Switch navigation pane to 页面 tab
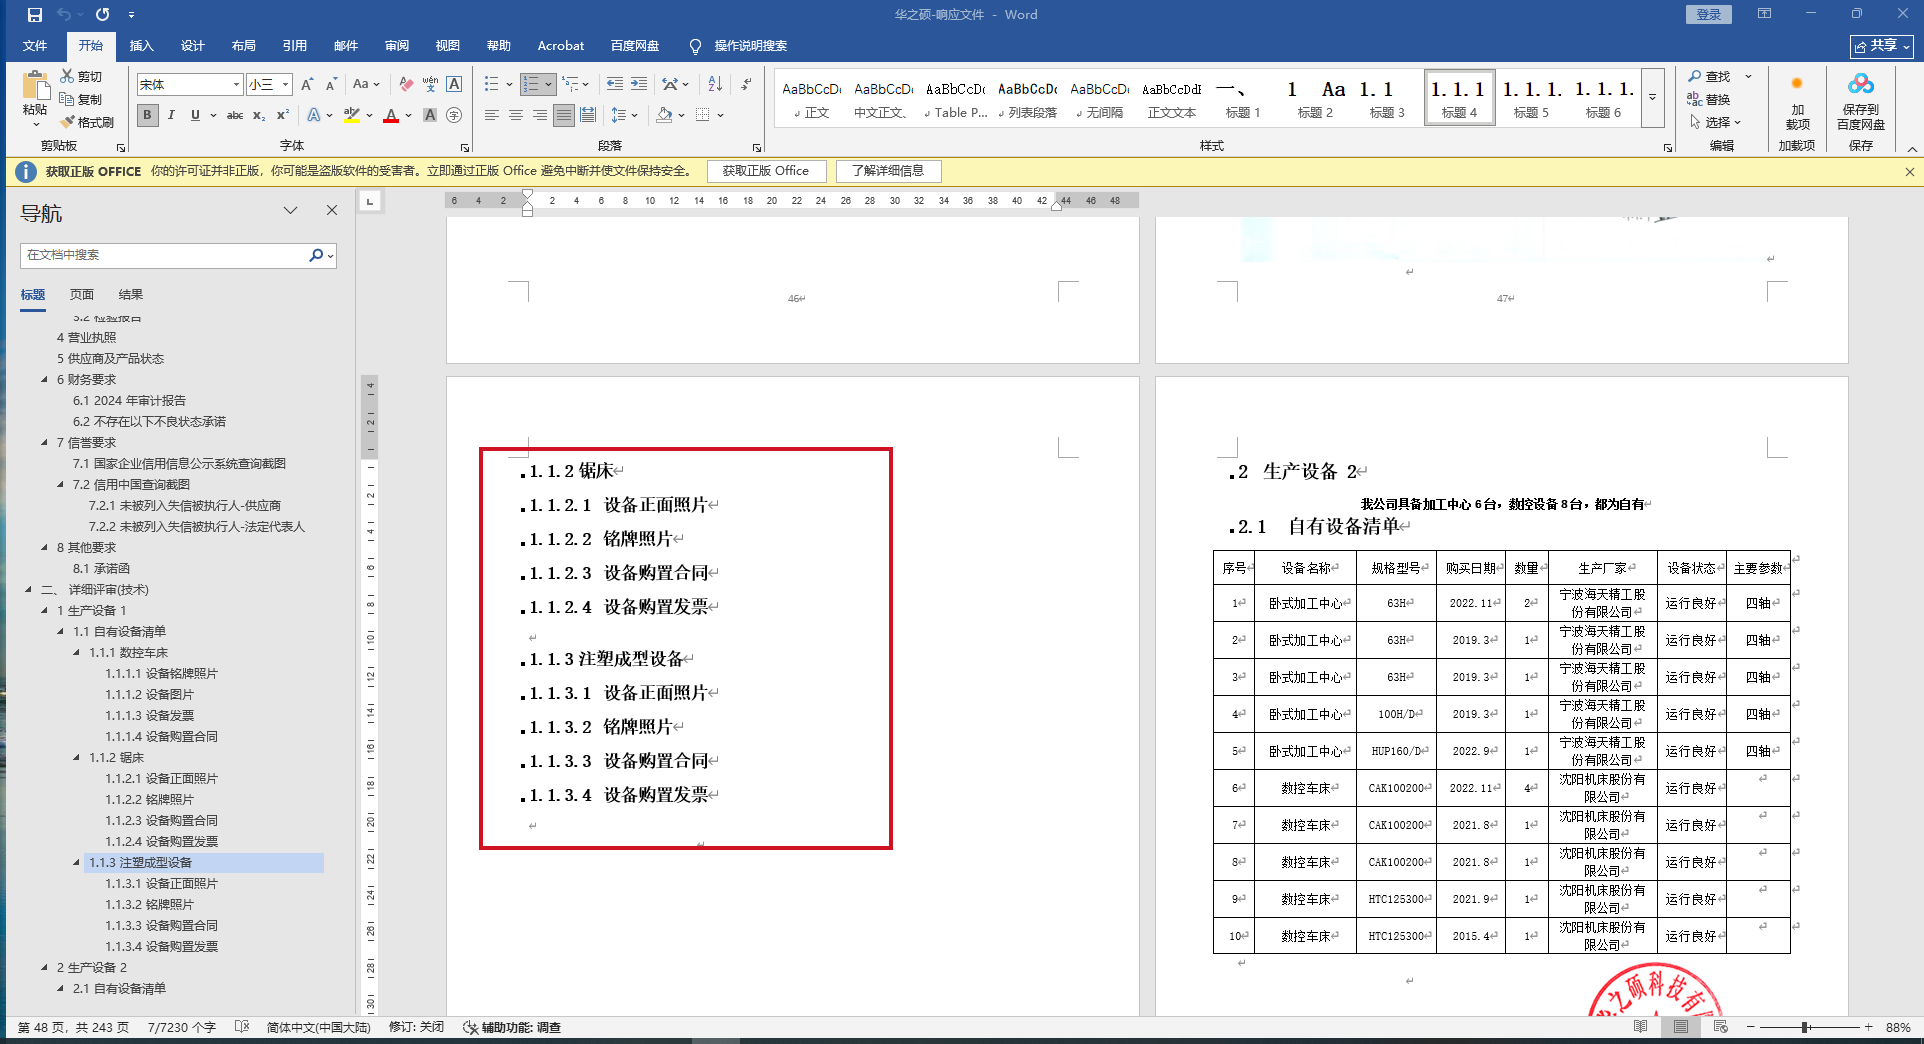This screenshot has height=1044, width=1924. (82, 294)
